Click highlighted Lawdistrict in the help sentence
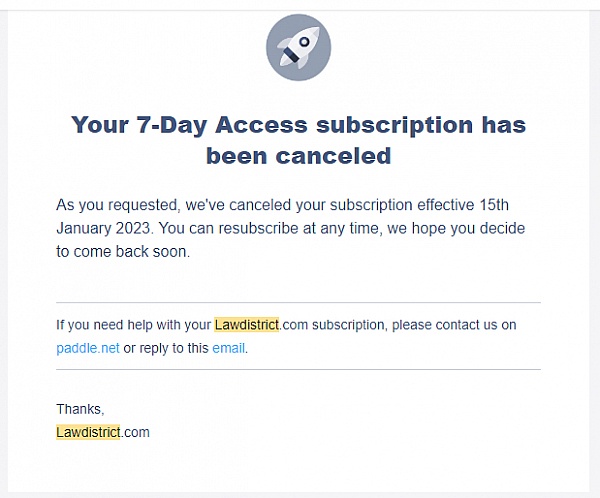Screen dimensions: 600x498 (247, 325)
